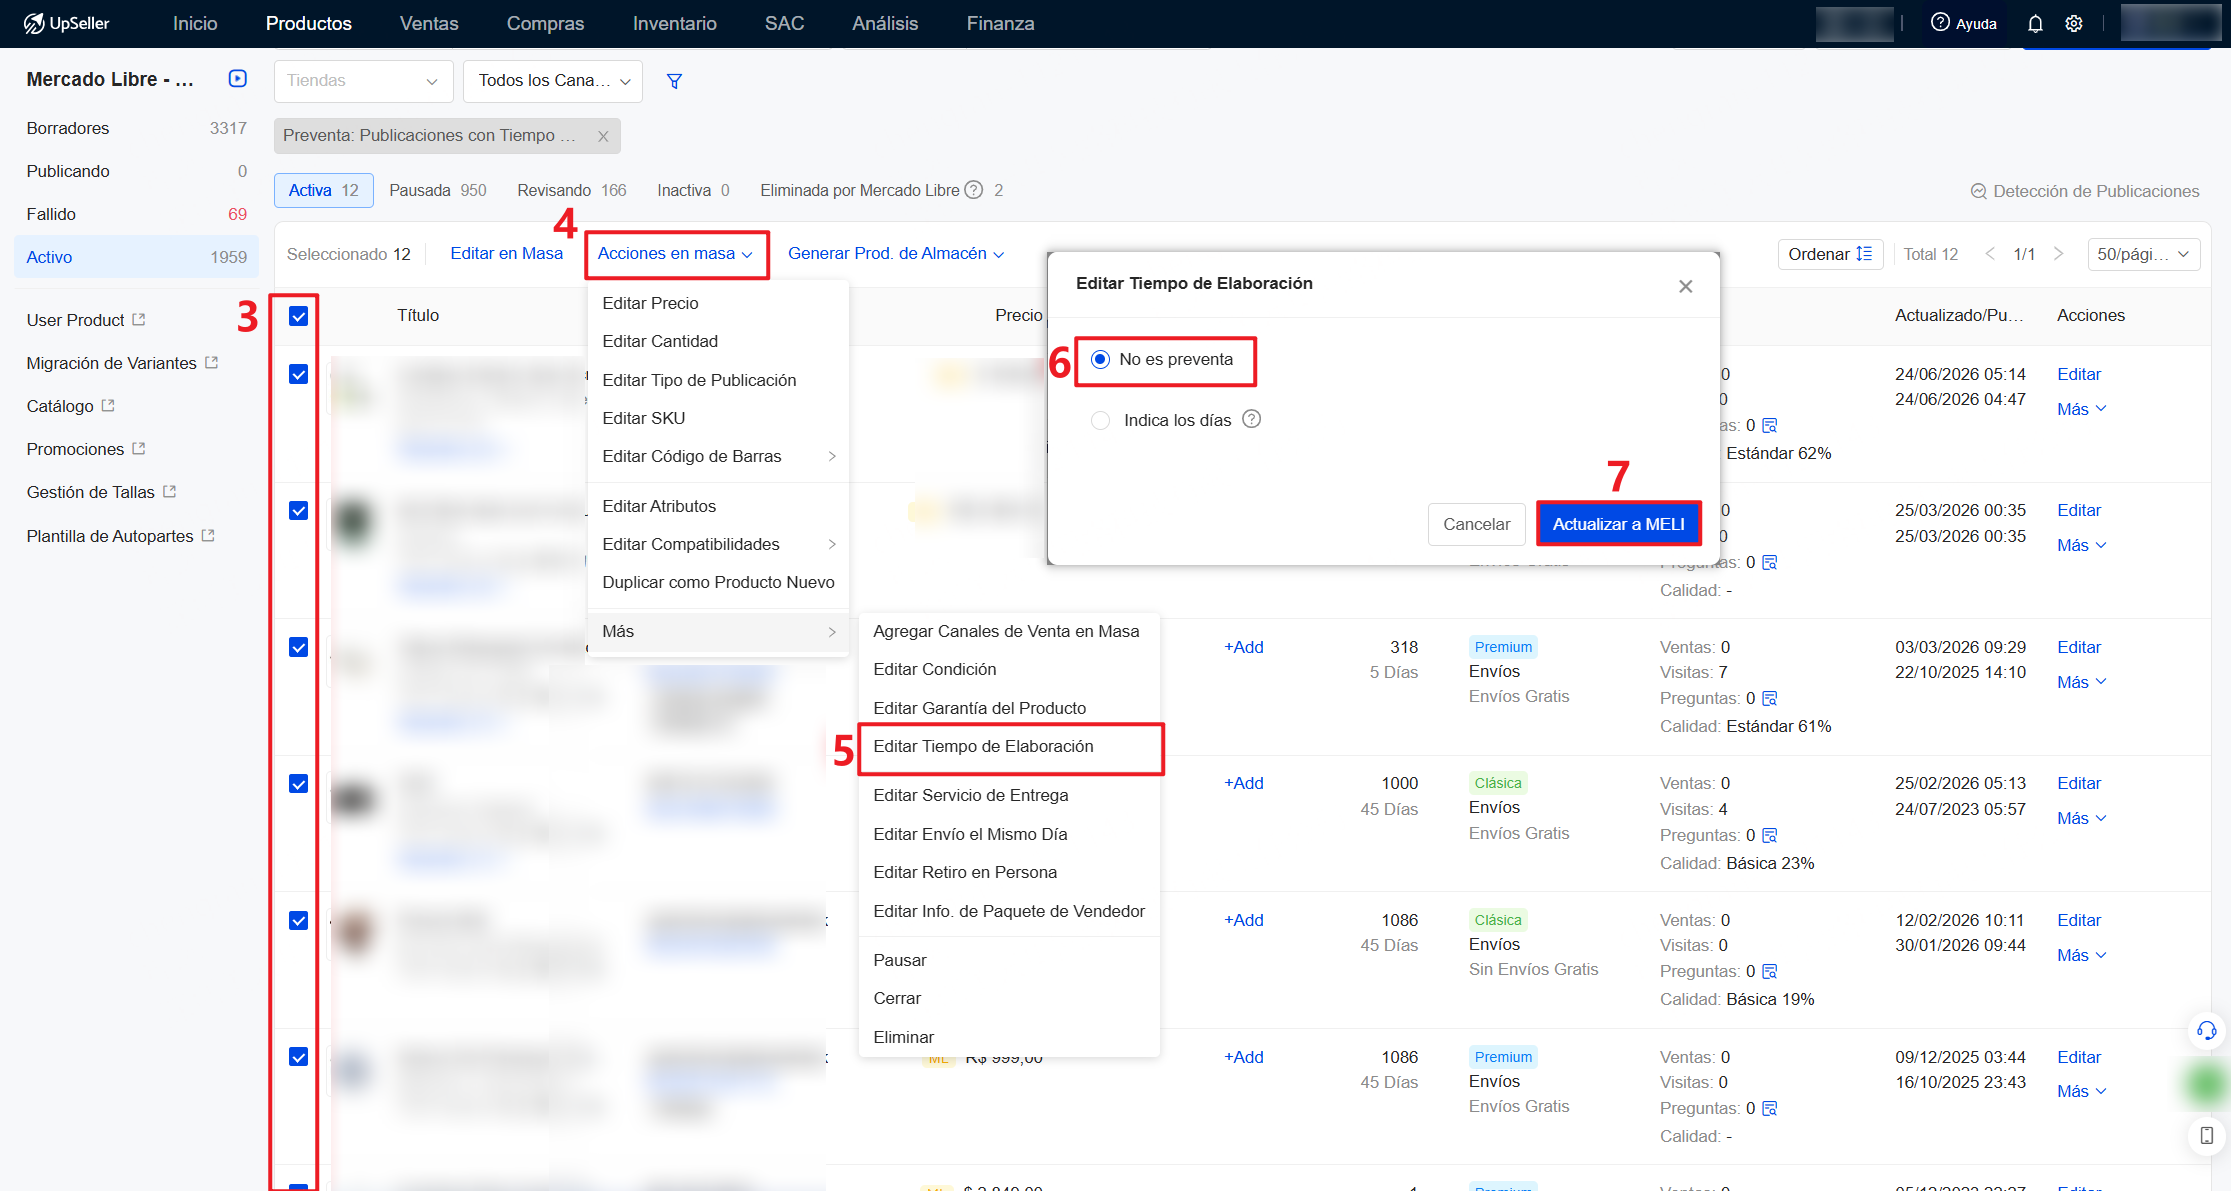The image size is (2231, 1191).
Task: Click the Detección de Publicaciones link
Action: [x=2085, y=191]
